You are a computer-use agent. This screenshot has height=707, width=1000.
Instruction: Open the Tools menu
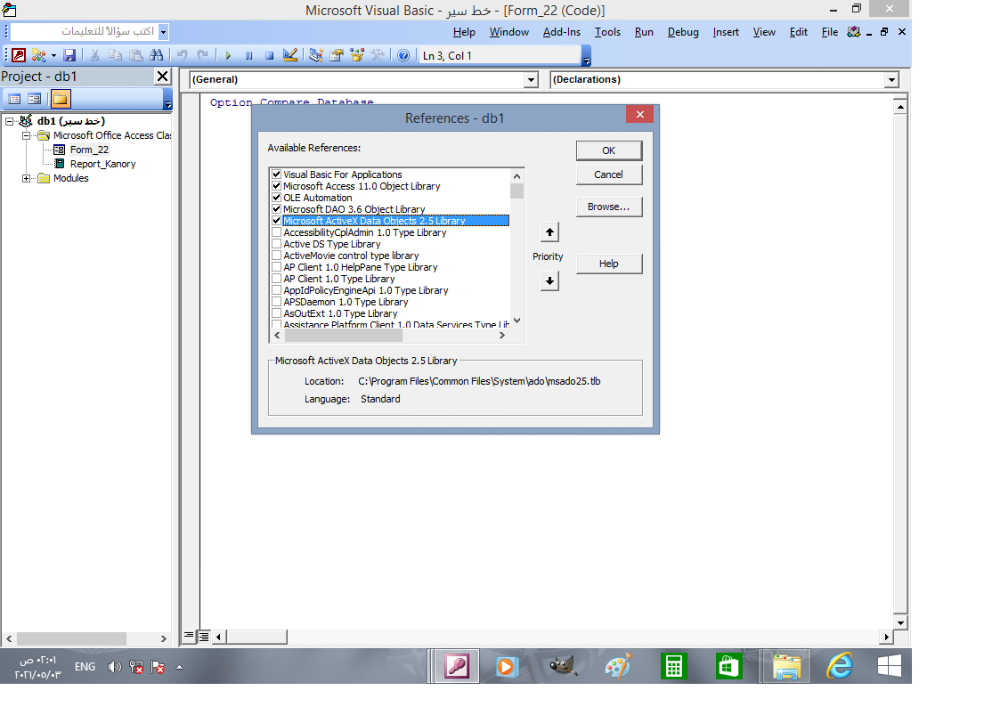coord(608,32)
